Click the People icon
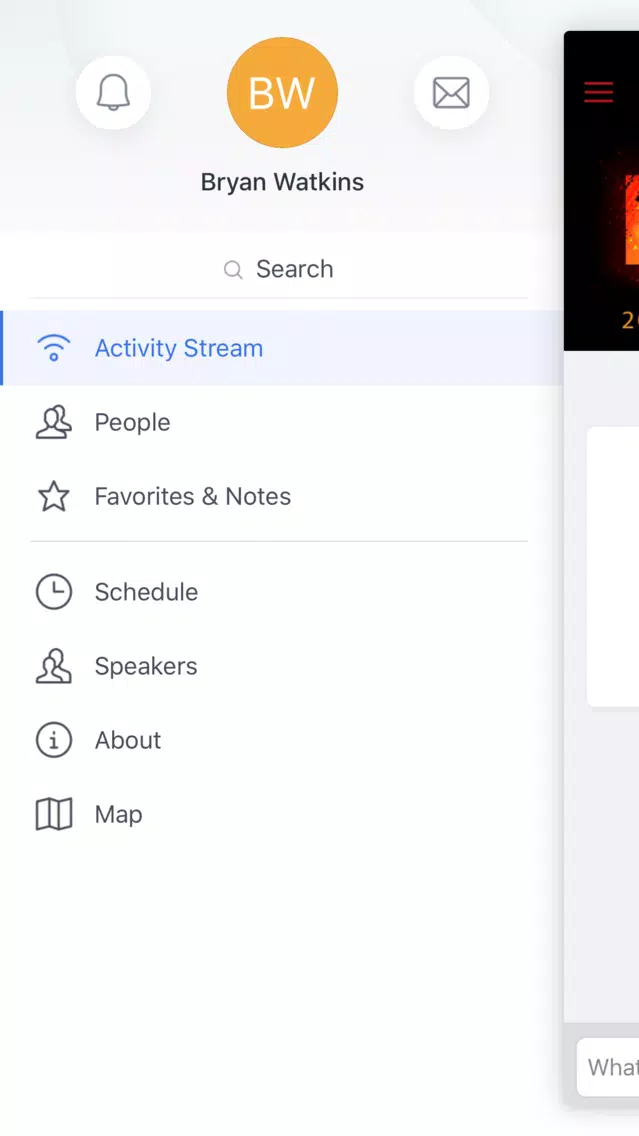 54,422
